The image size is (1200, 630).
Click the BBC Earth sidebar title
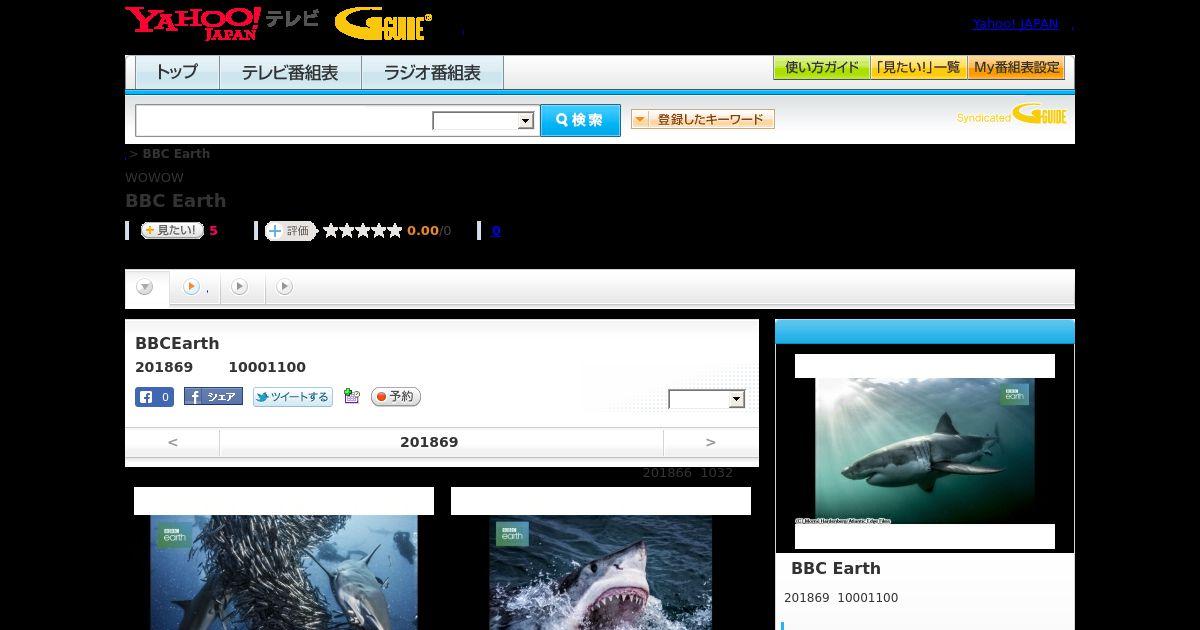(x=836, y=568)
